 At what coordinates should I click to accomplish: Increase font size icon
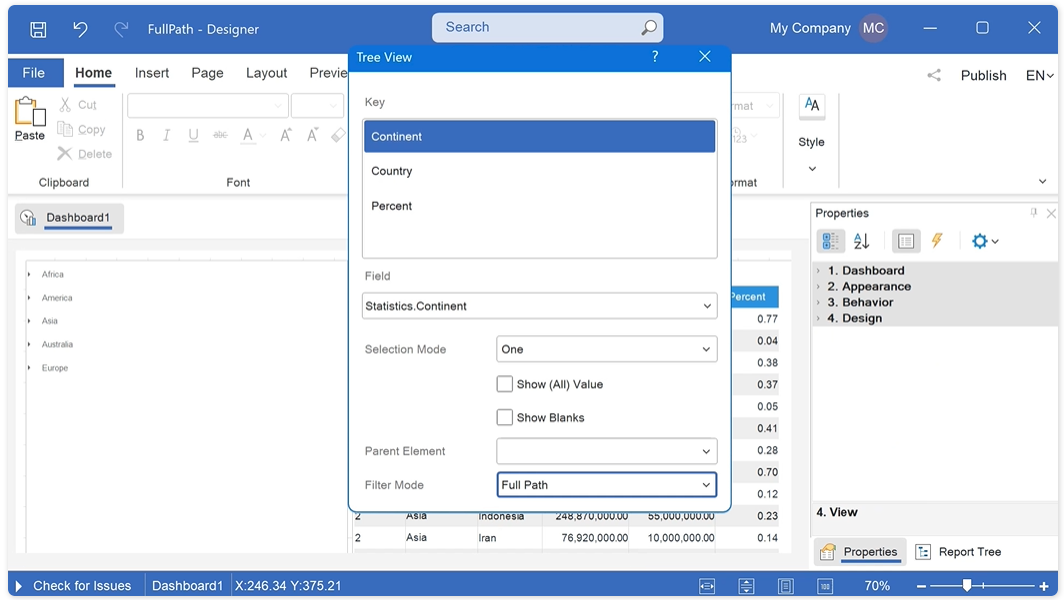tap(286, 135)
